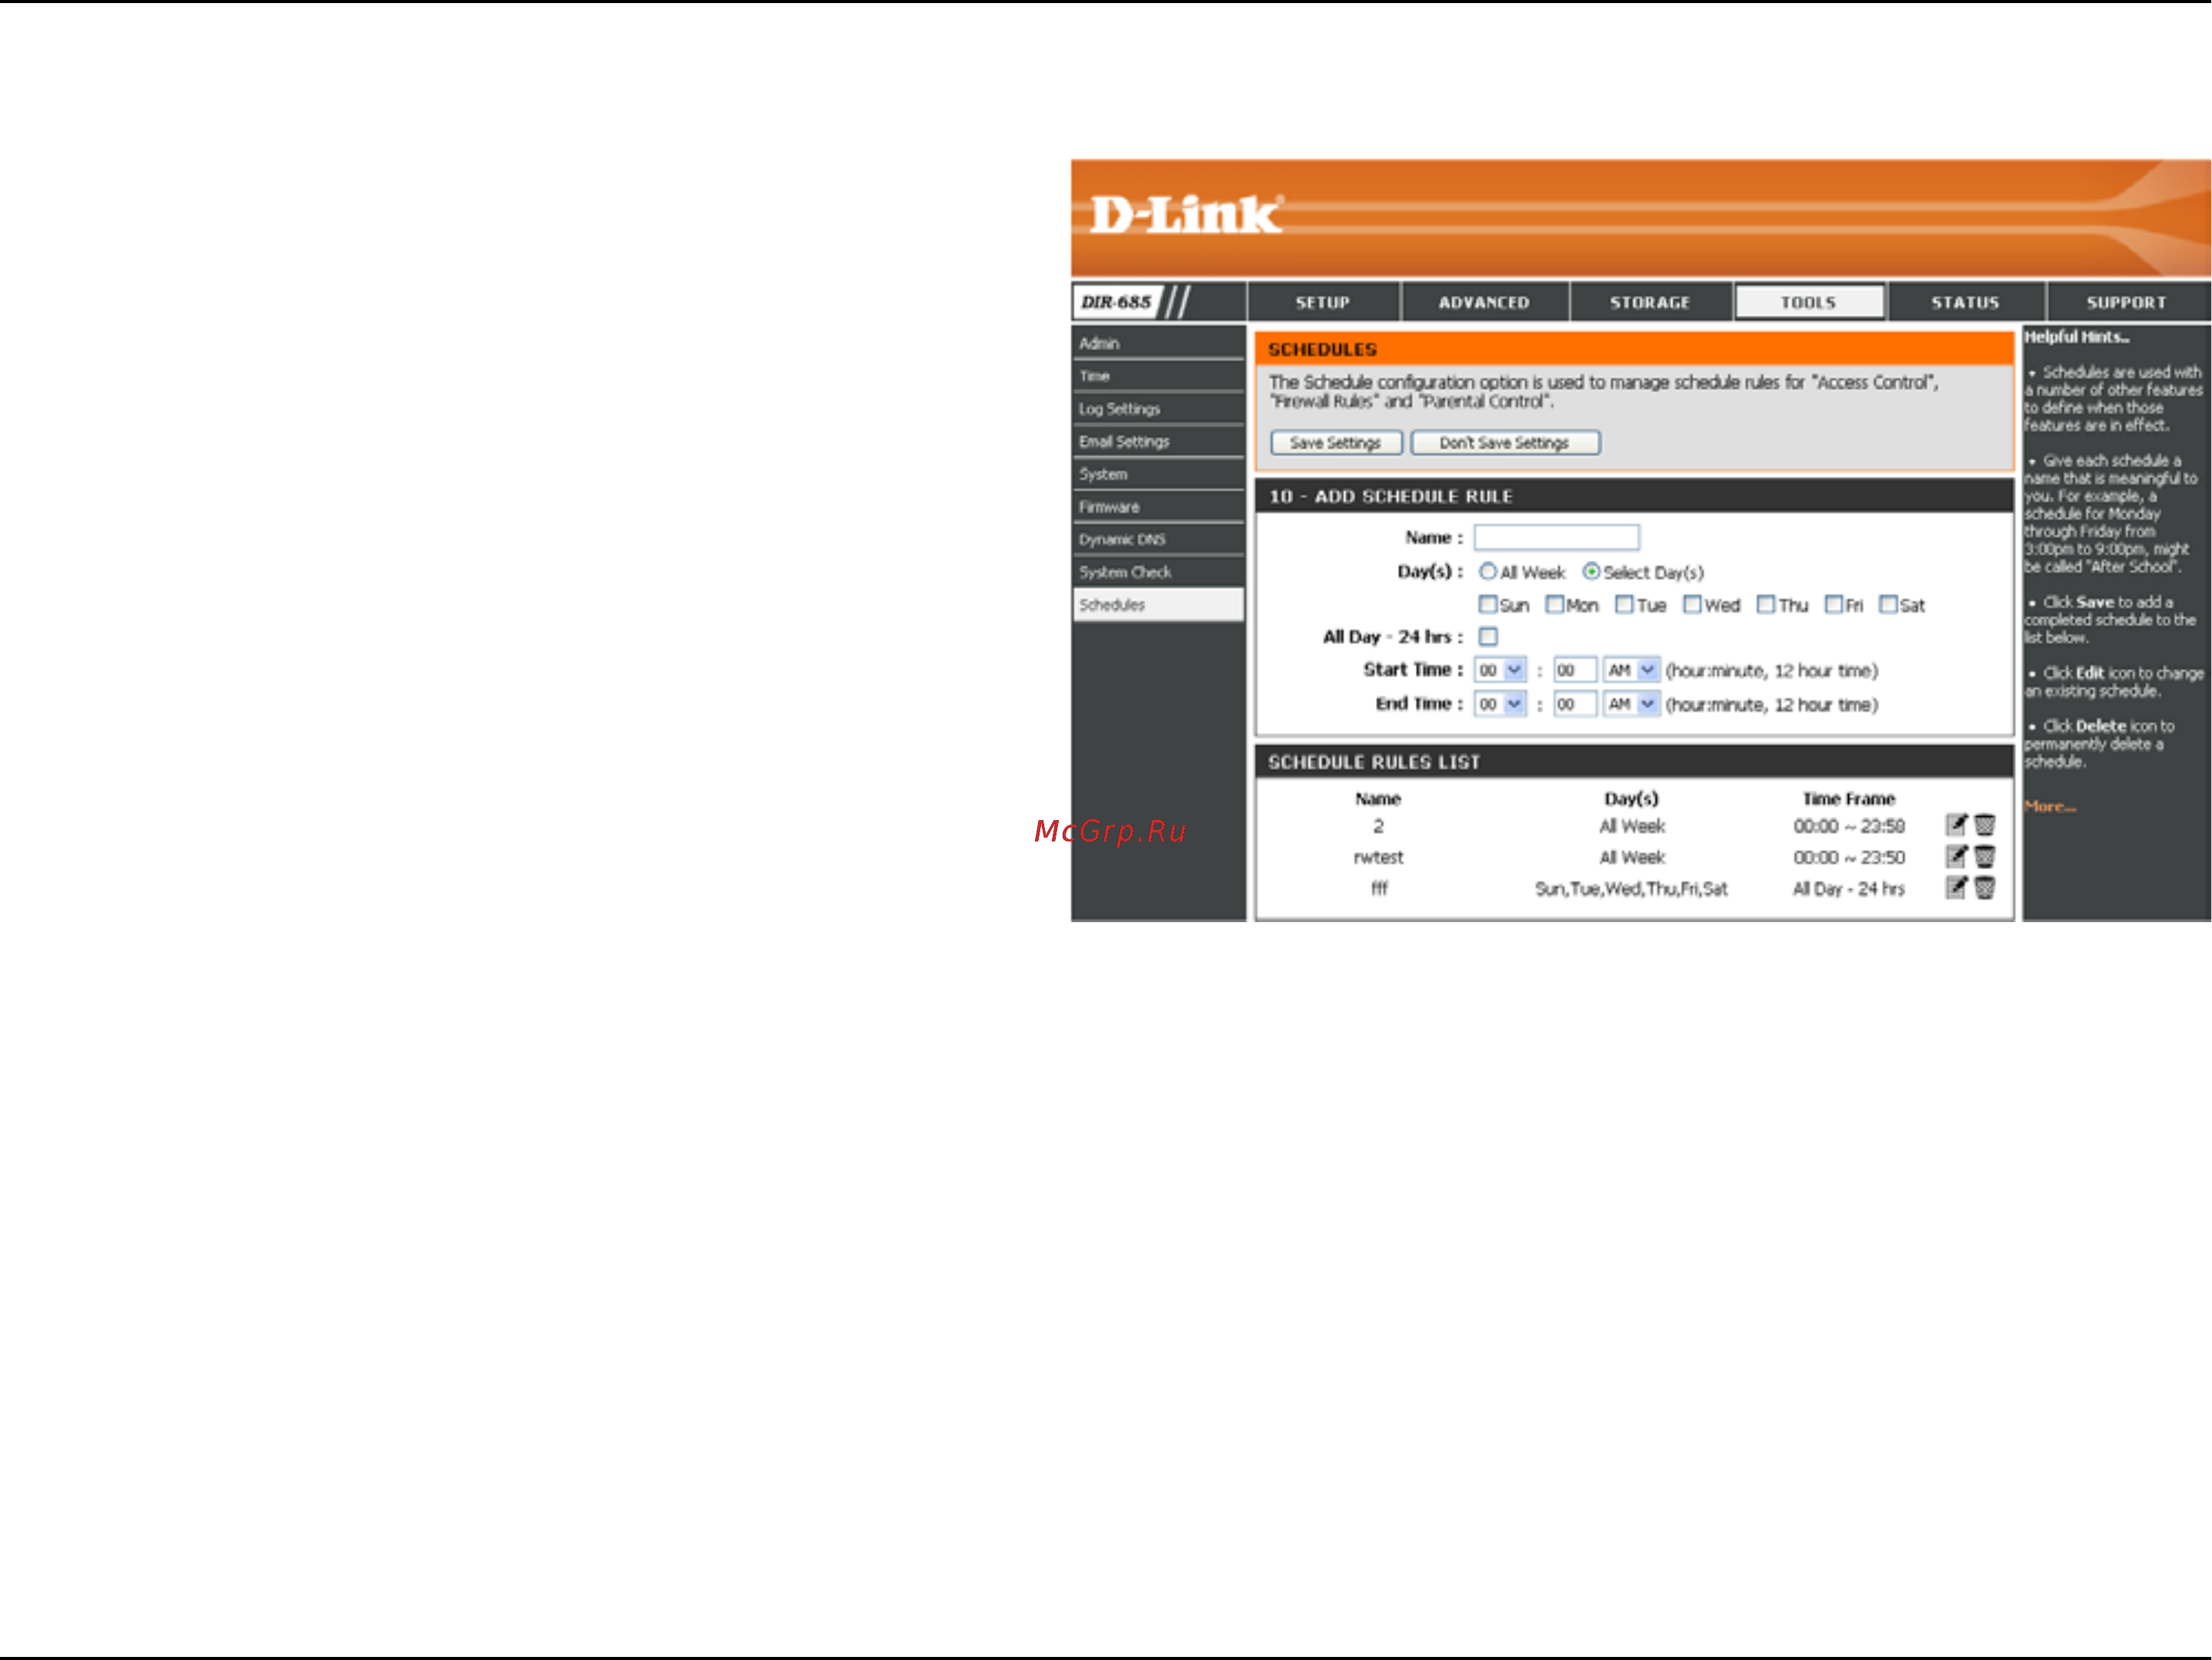
Task: Check the Wed day checkbox
Action: tap(1692, 605)
